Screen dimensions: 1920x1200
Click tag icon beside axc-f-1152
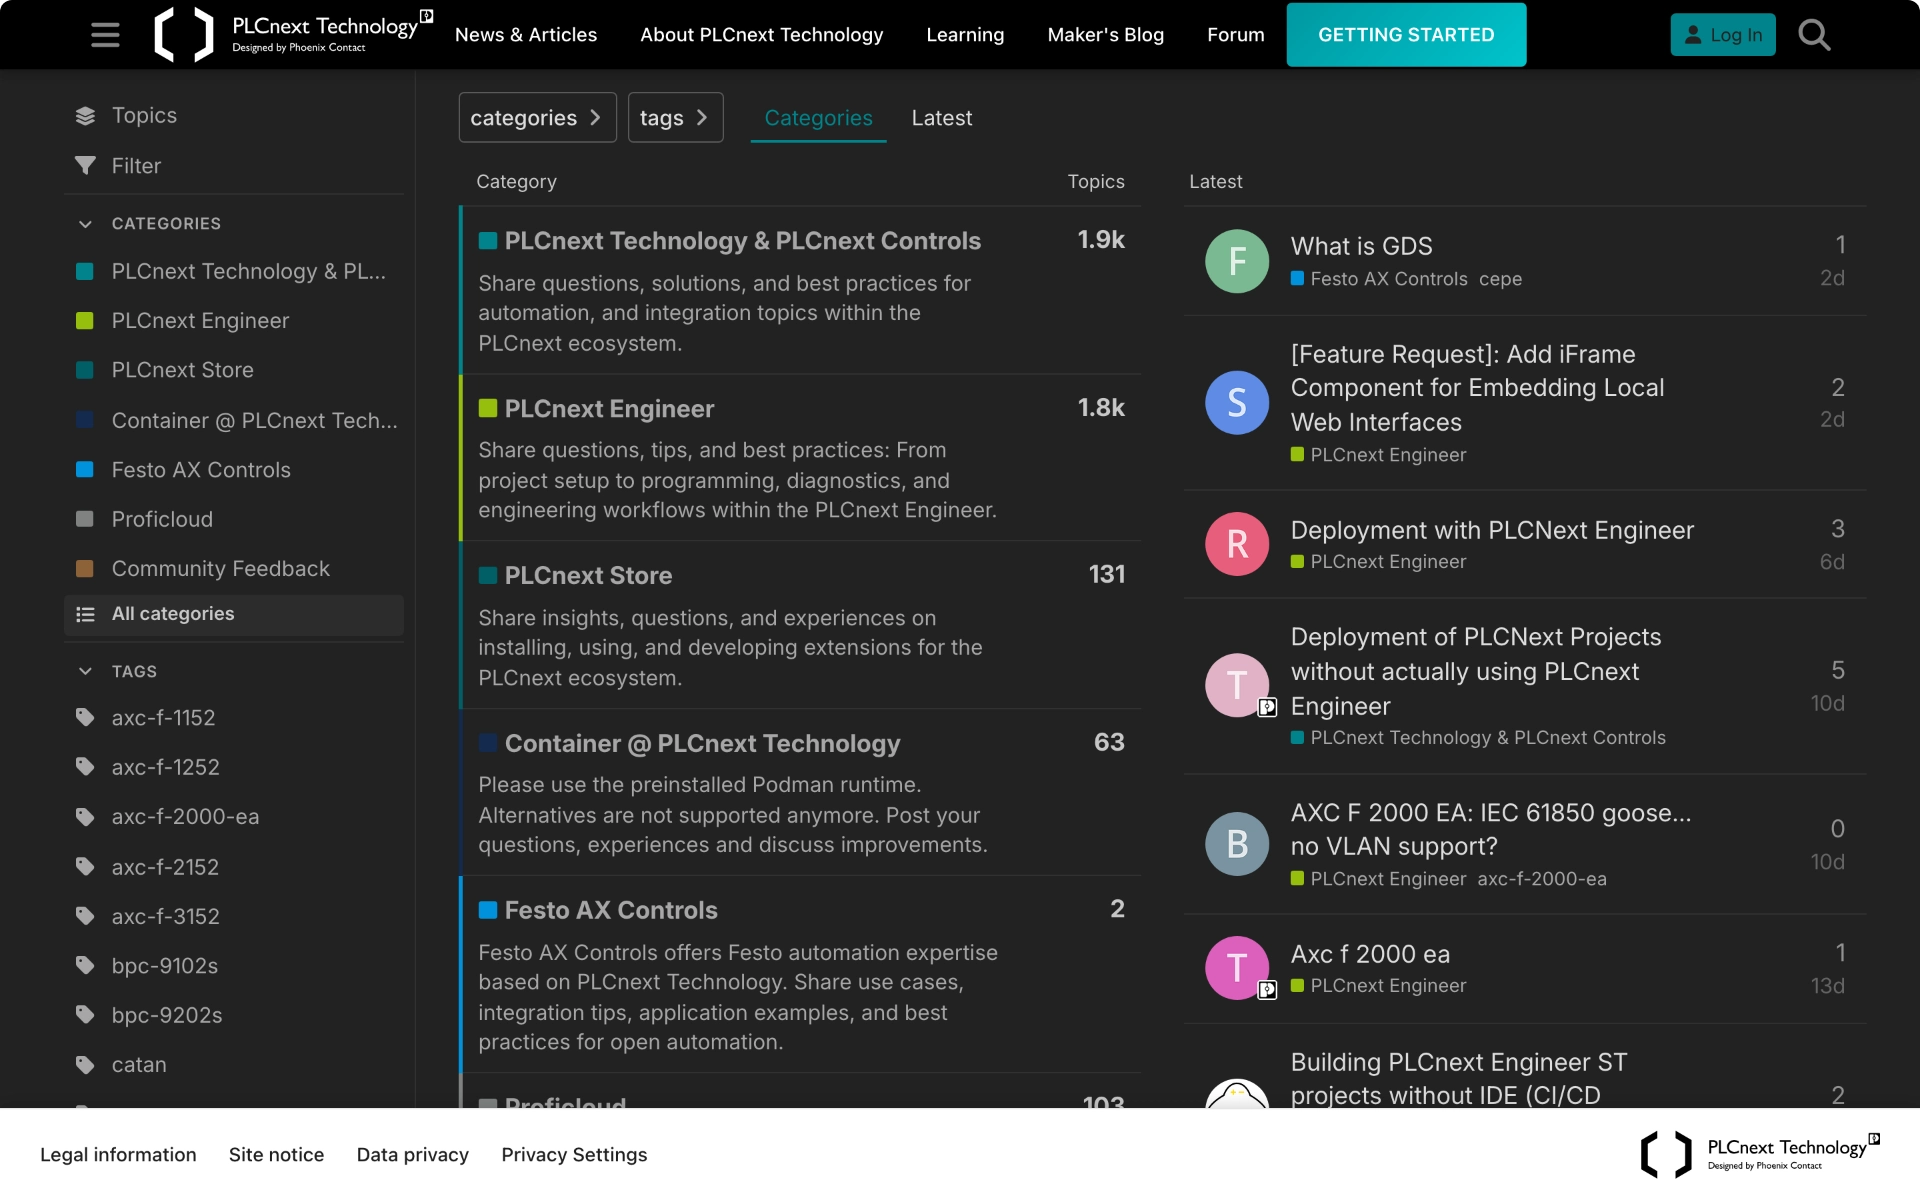tap(85, 717)
